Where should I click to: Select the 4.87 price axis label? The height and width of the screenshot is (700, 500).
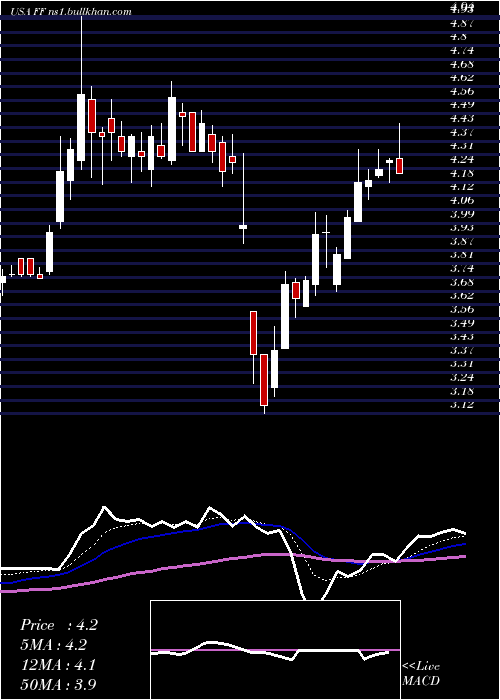point(461,23)
